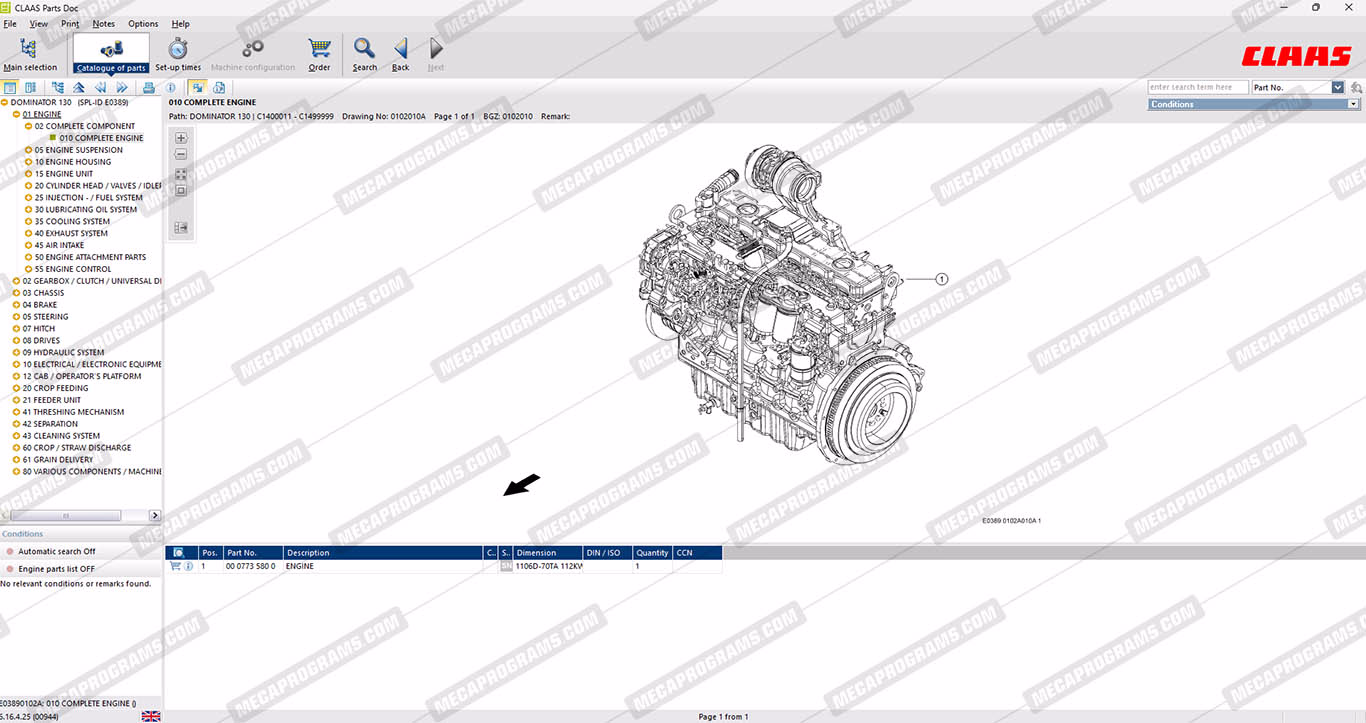Click the next double-arrow icon
The height and width of the screenshot is (723, 1366).
[x=122, y=88]
